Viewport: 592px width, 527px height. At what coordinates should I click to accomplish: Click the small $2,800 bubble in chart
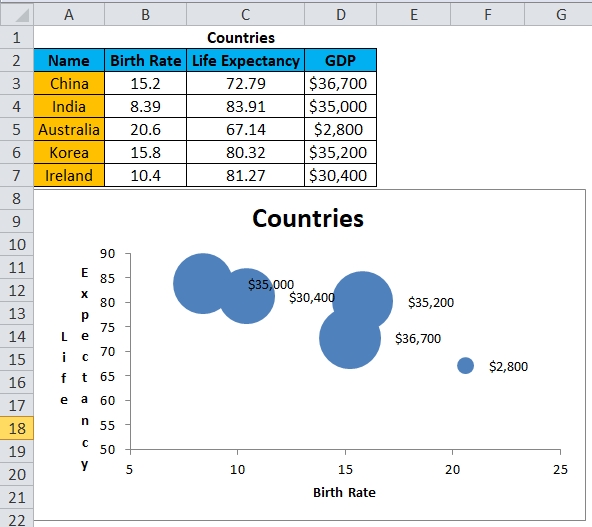point(465,365)
